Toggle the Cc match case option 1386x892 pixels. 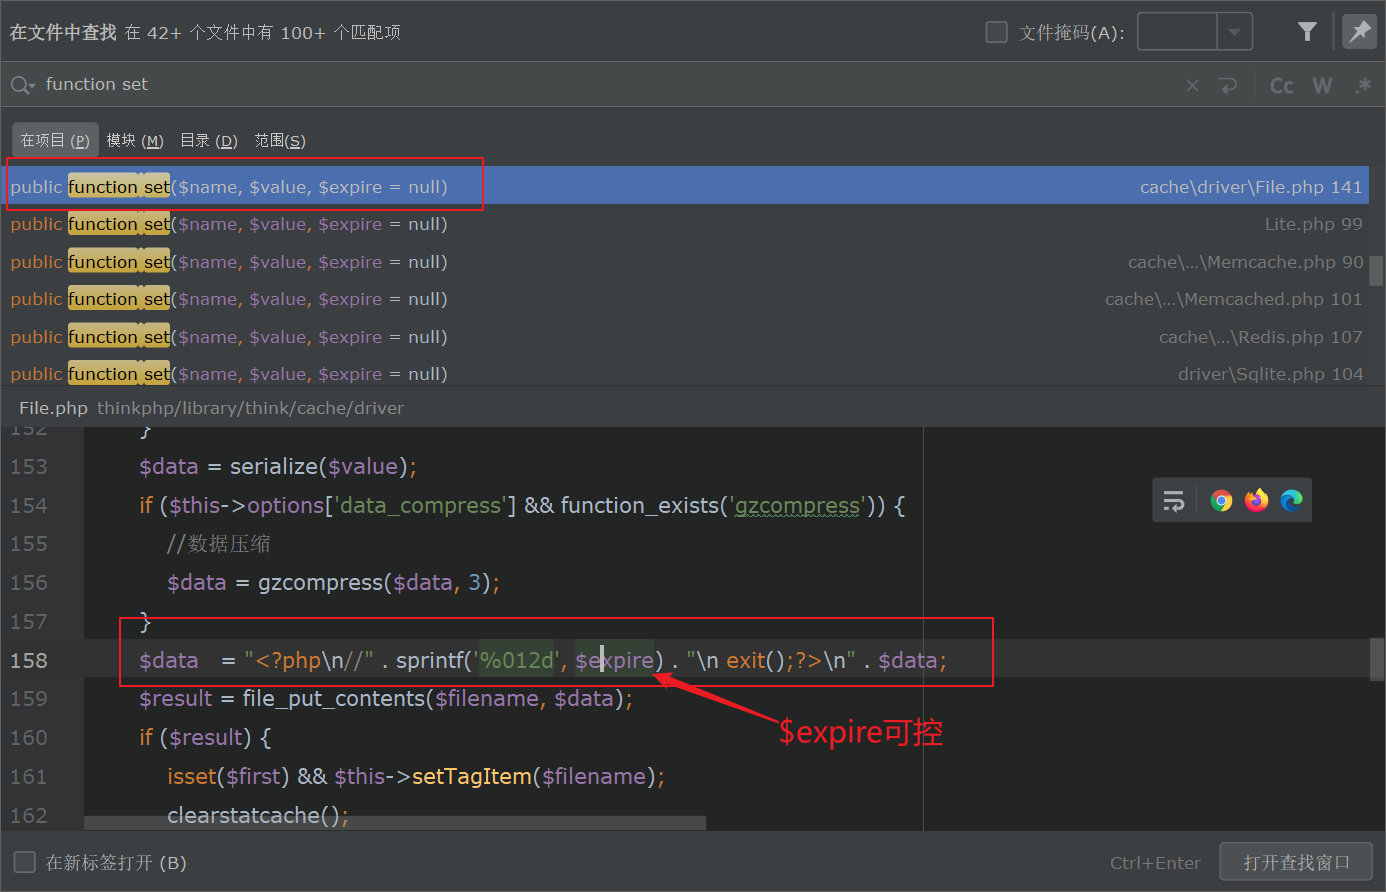pos(1281,86)
